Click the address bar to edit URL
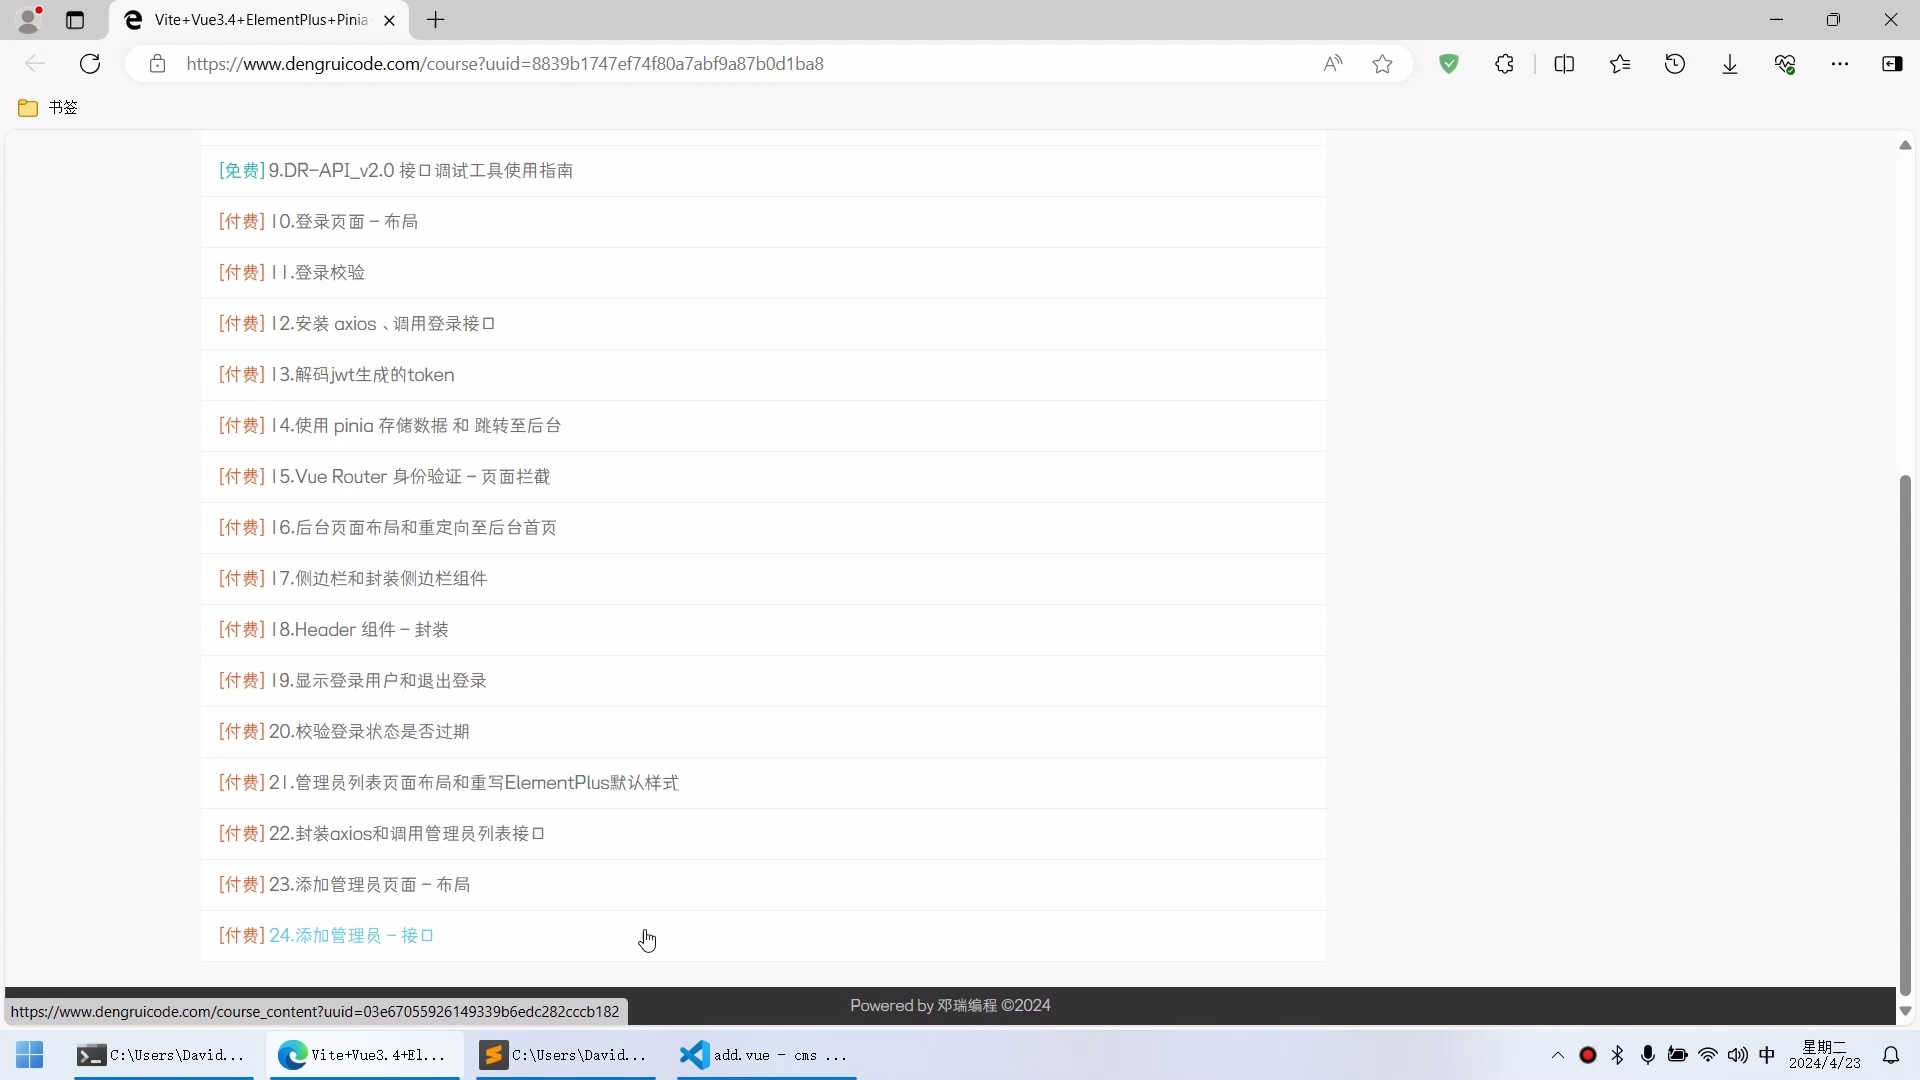Image resolution: width=1920 pixels, height=1080 pixels. [x=700, y=63]
